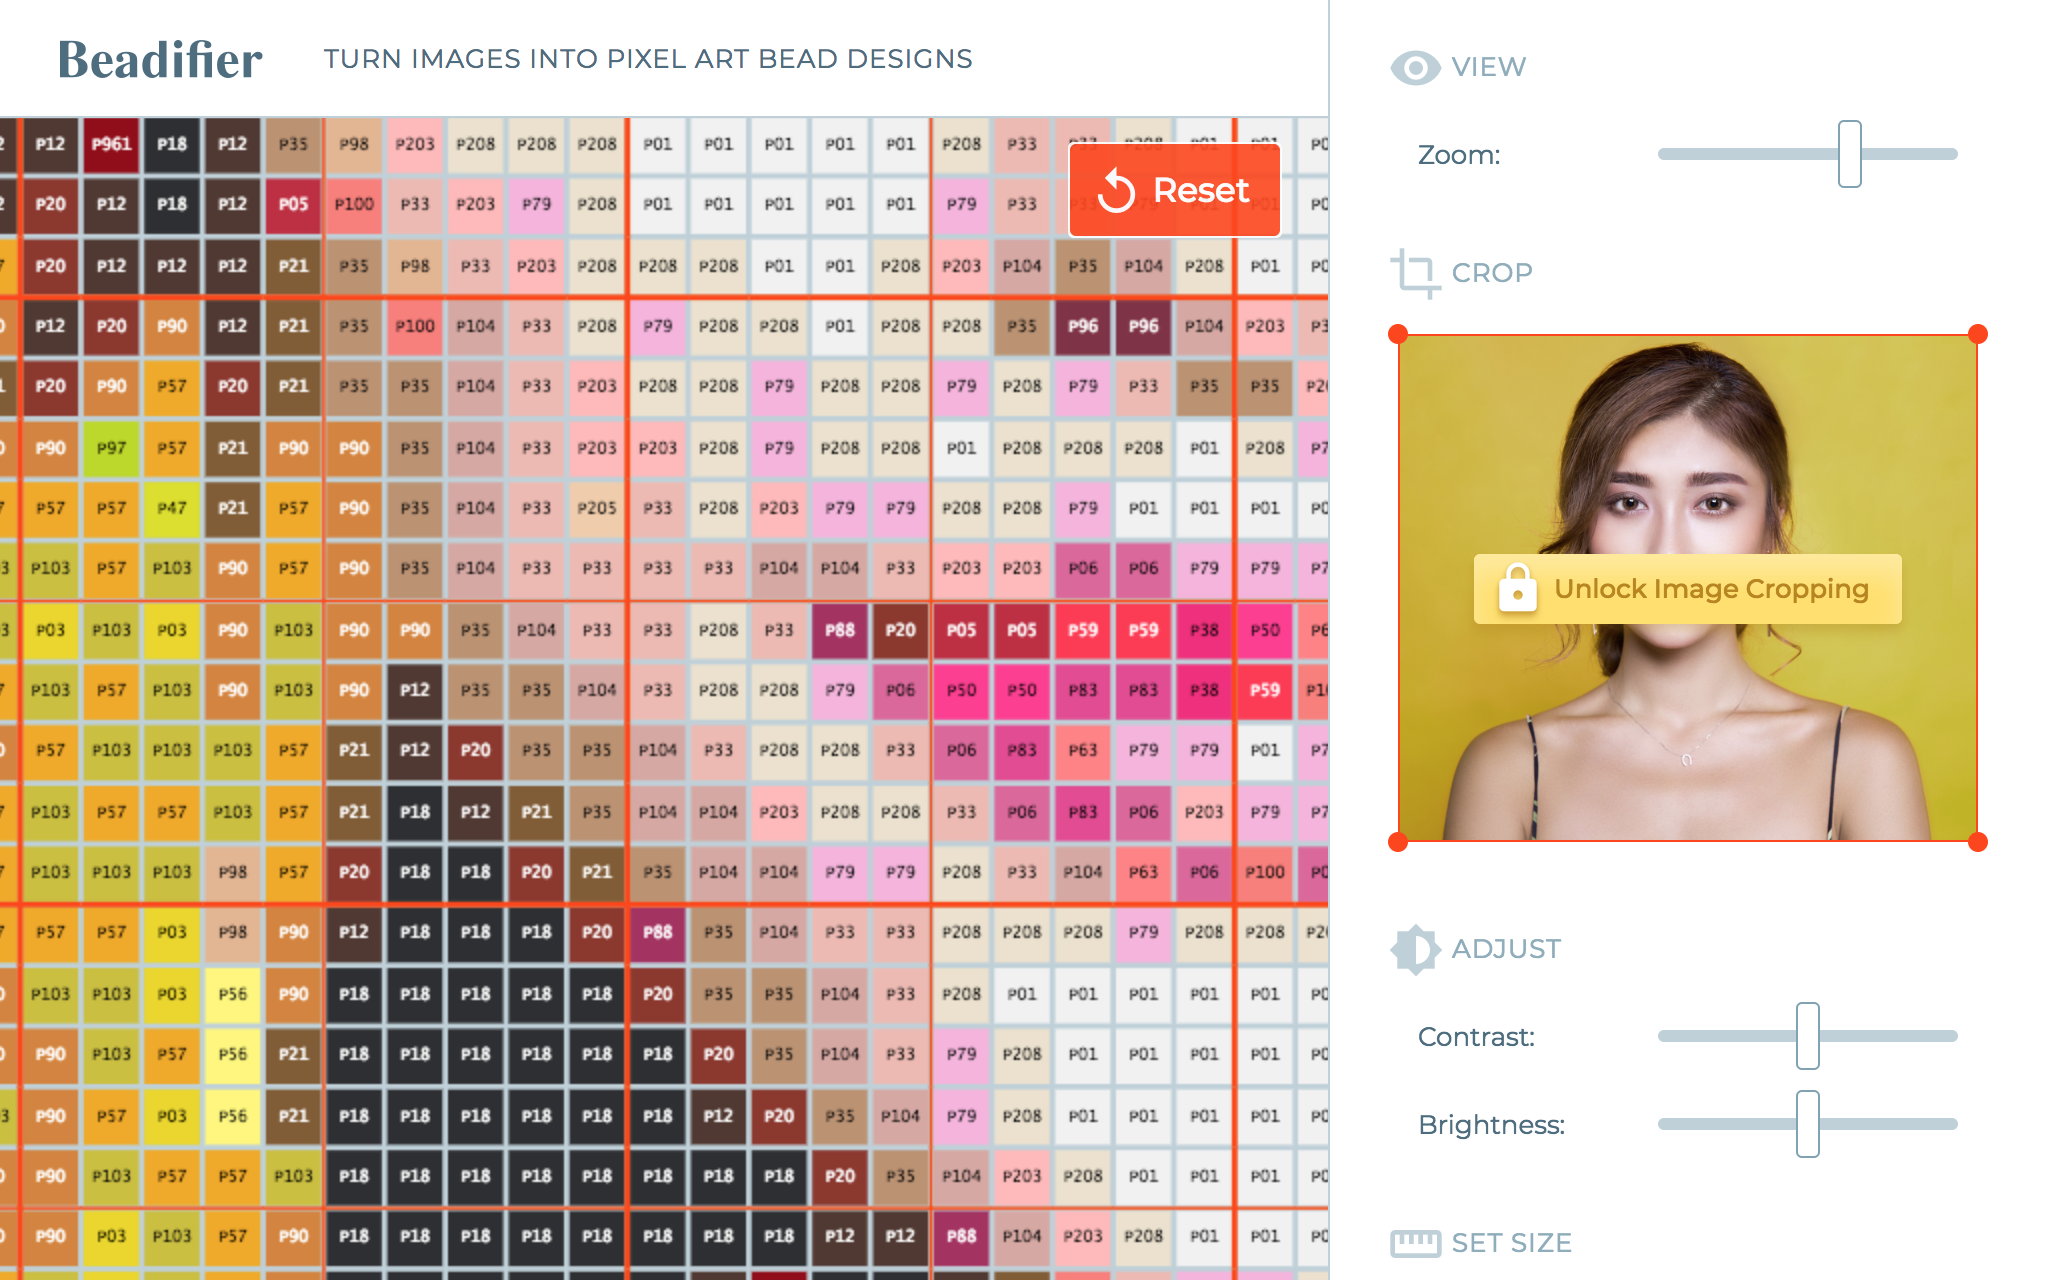Click the CROP section icon

(x=1415, y=273)
